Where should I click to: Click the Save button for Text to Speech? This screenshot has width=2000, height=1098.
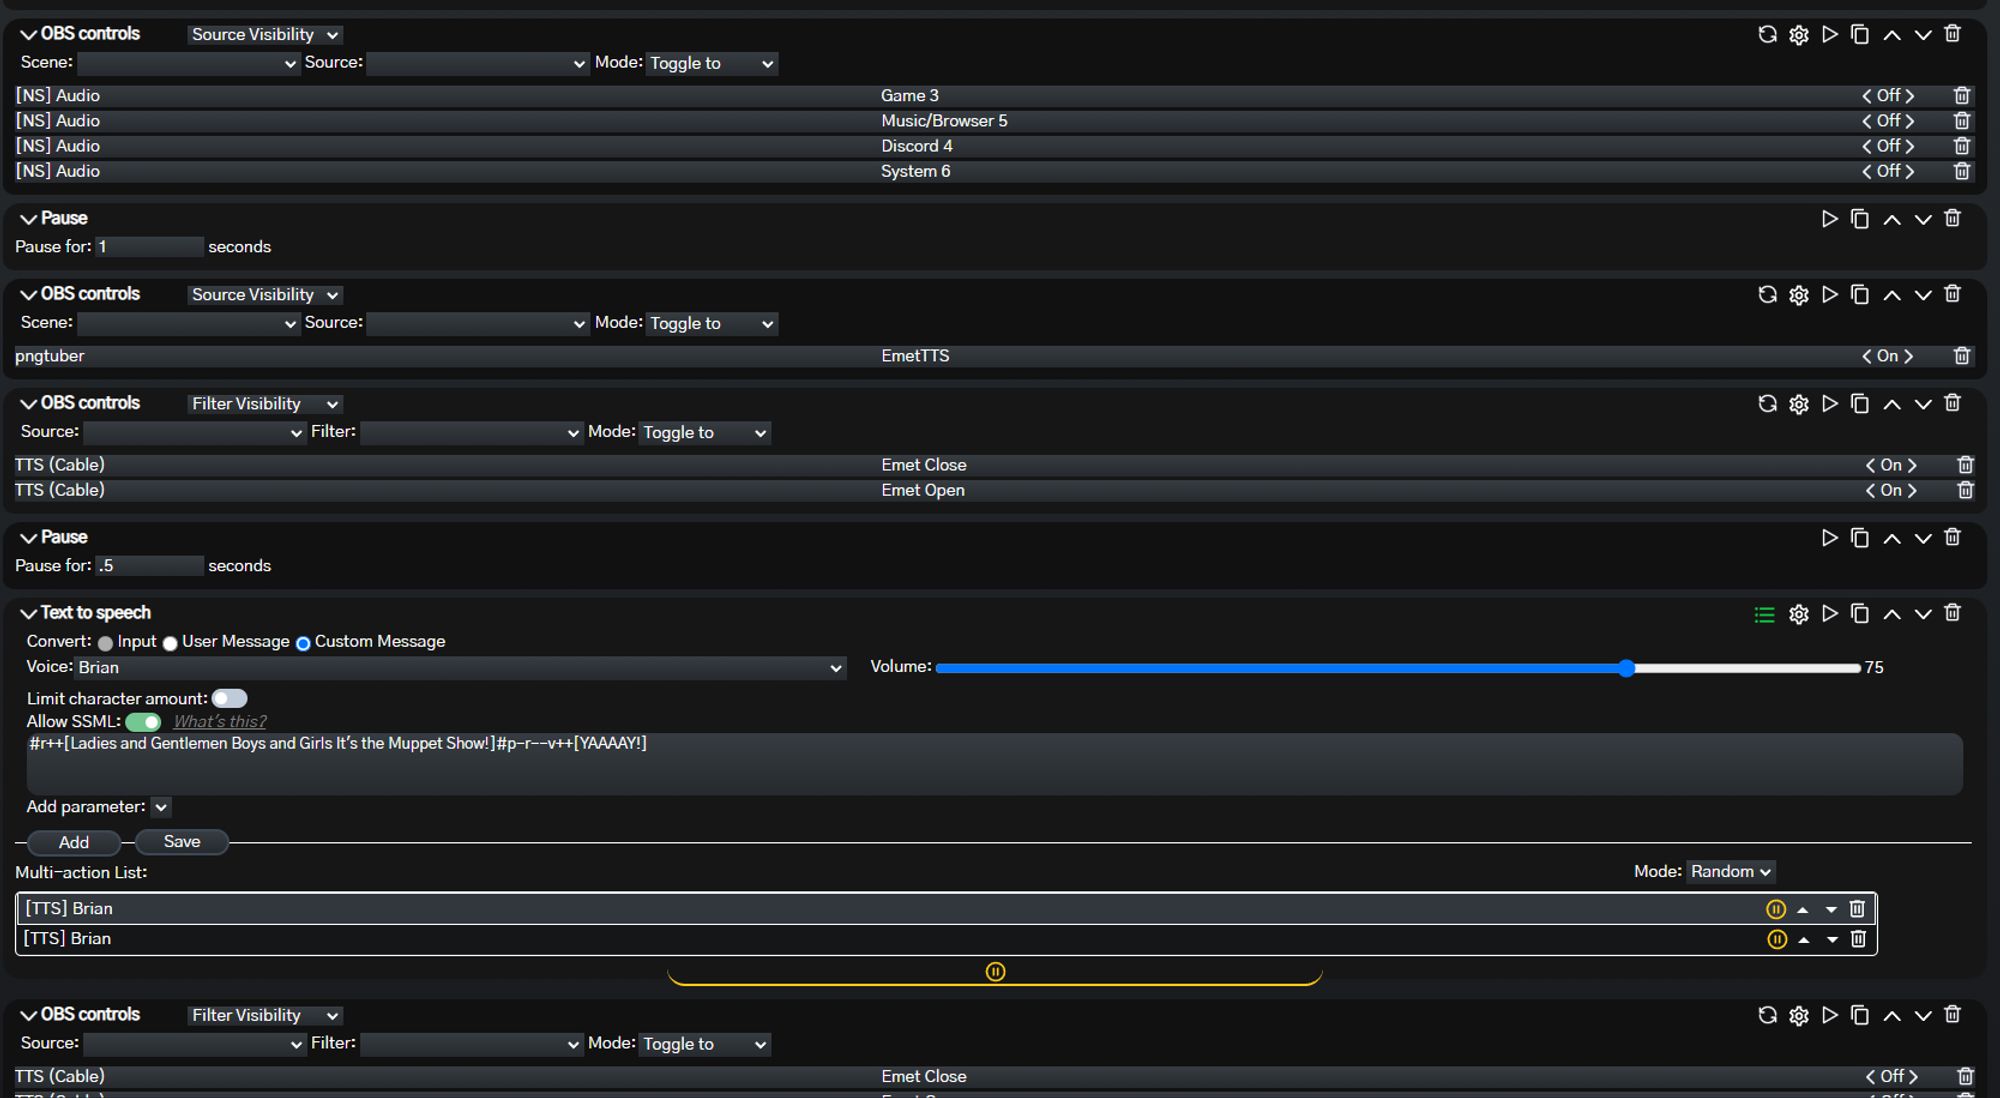click(x=180, y=841)
